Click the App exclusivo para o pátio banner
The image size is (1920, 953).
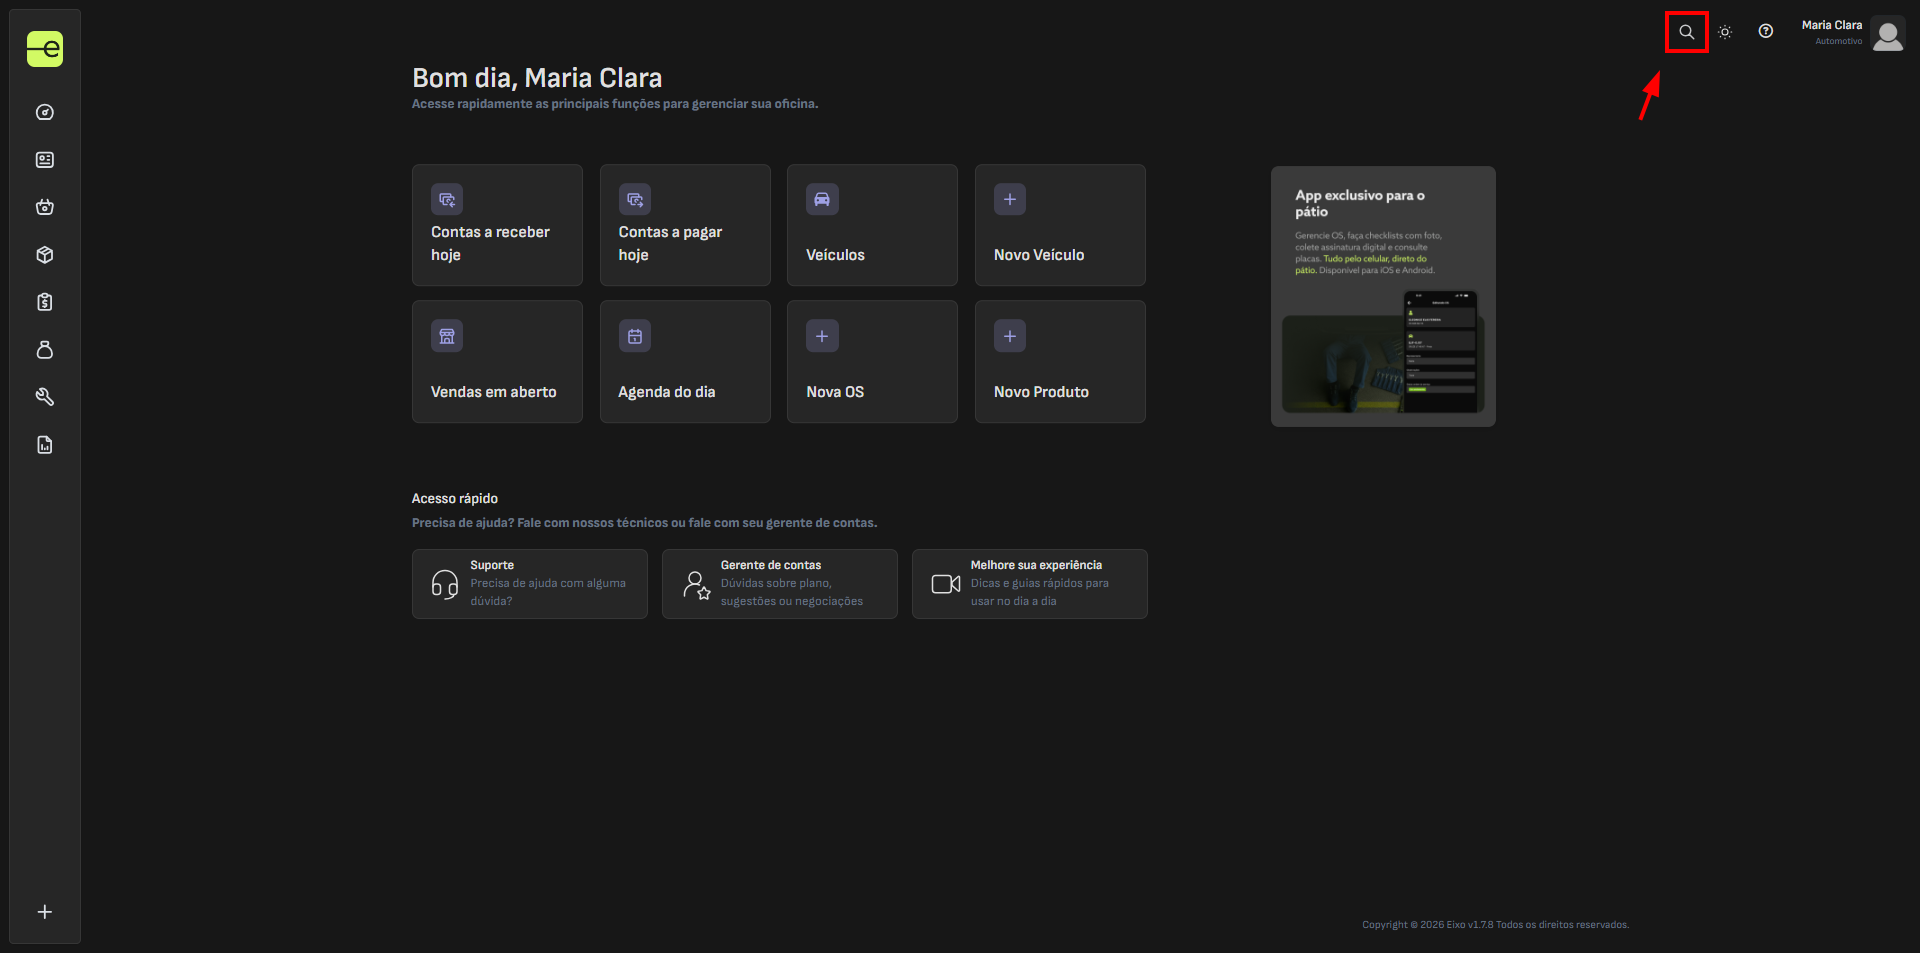coord(1383,297)
